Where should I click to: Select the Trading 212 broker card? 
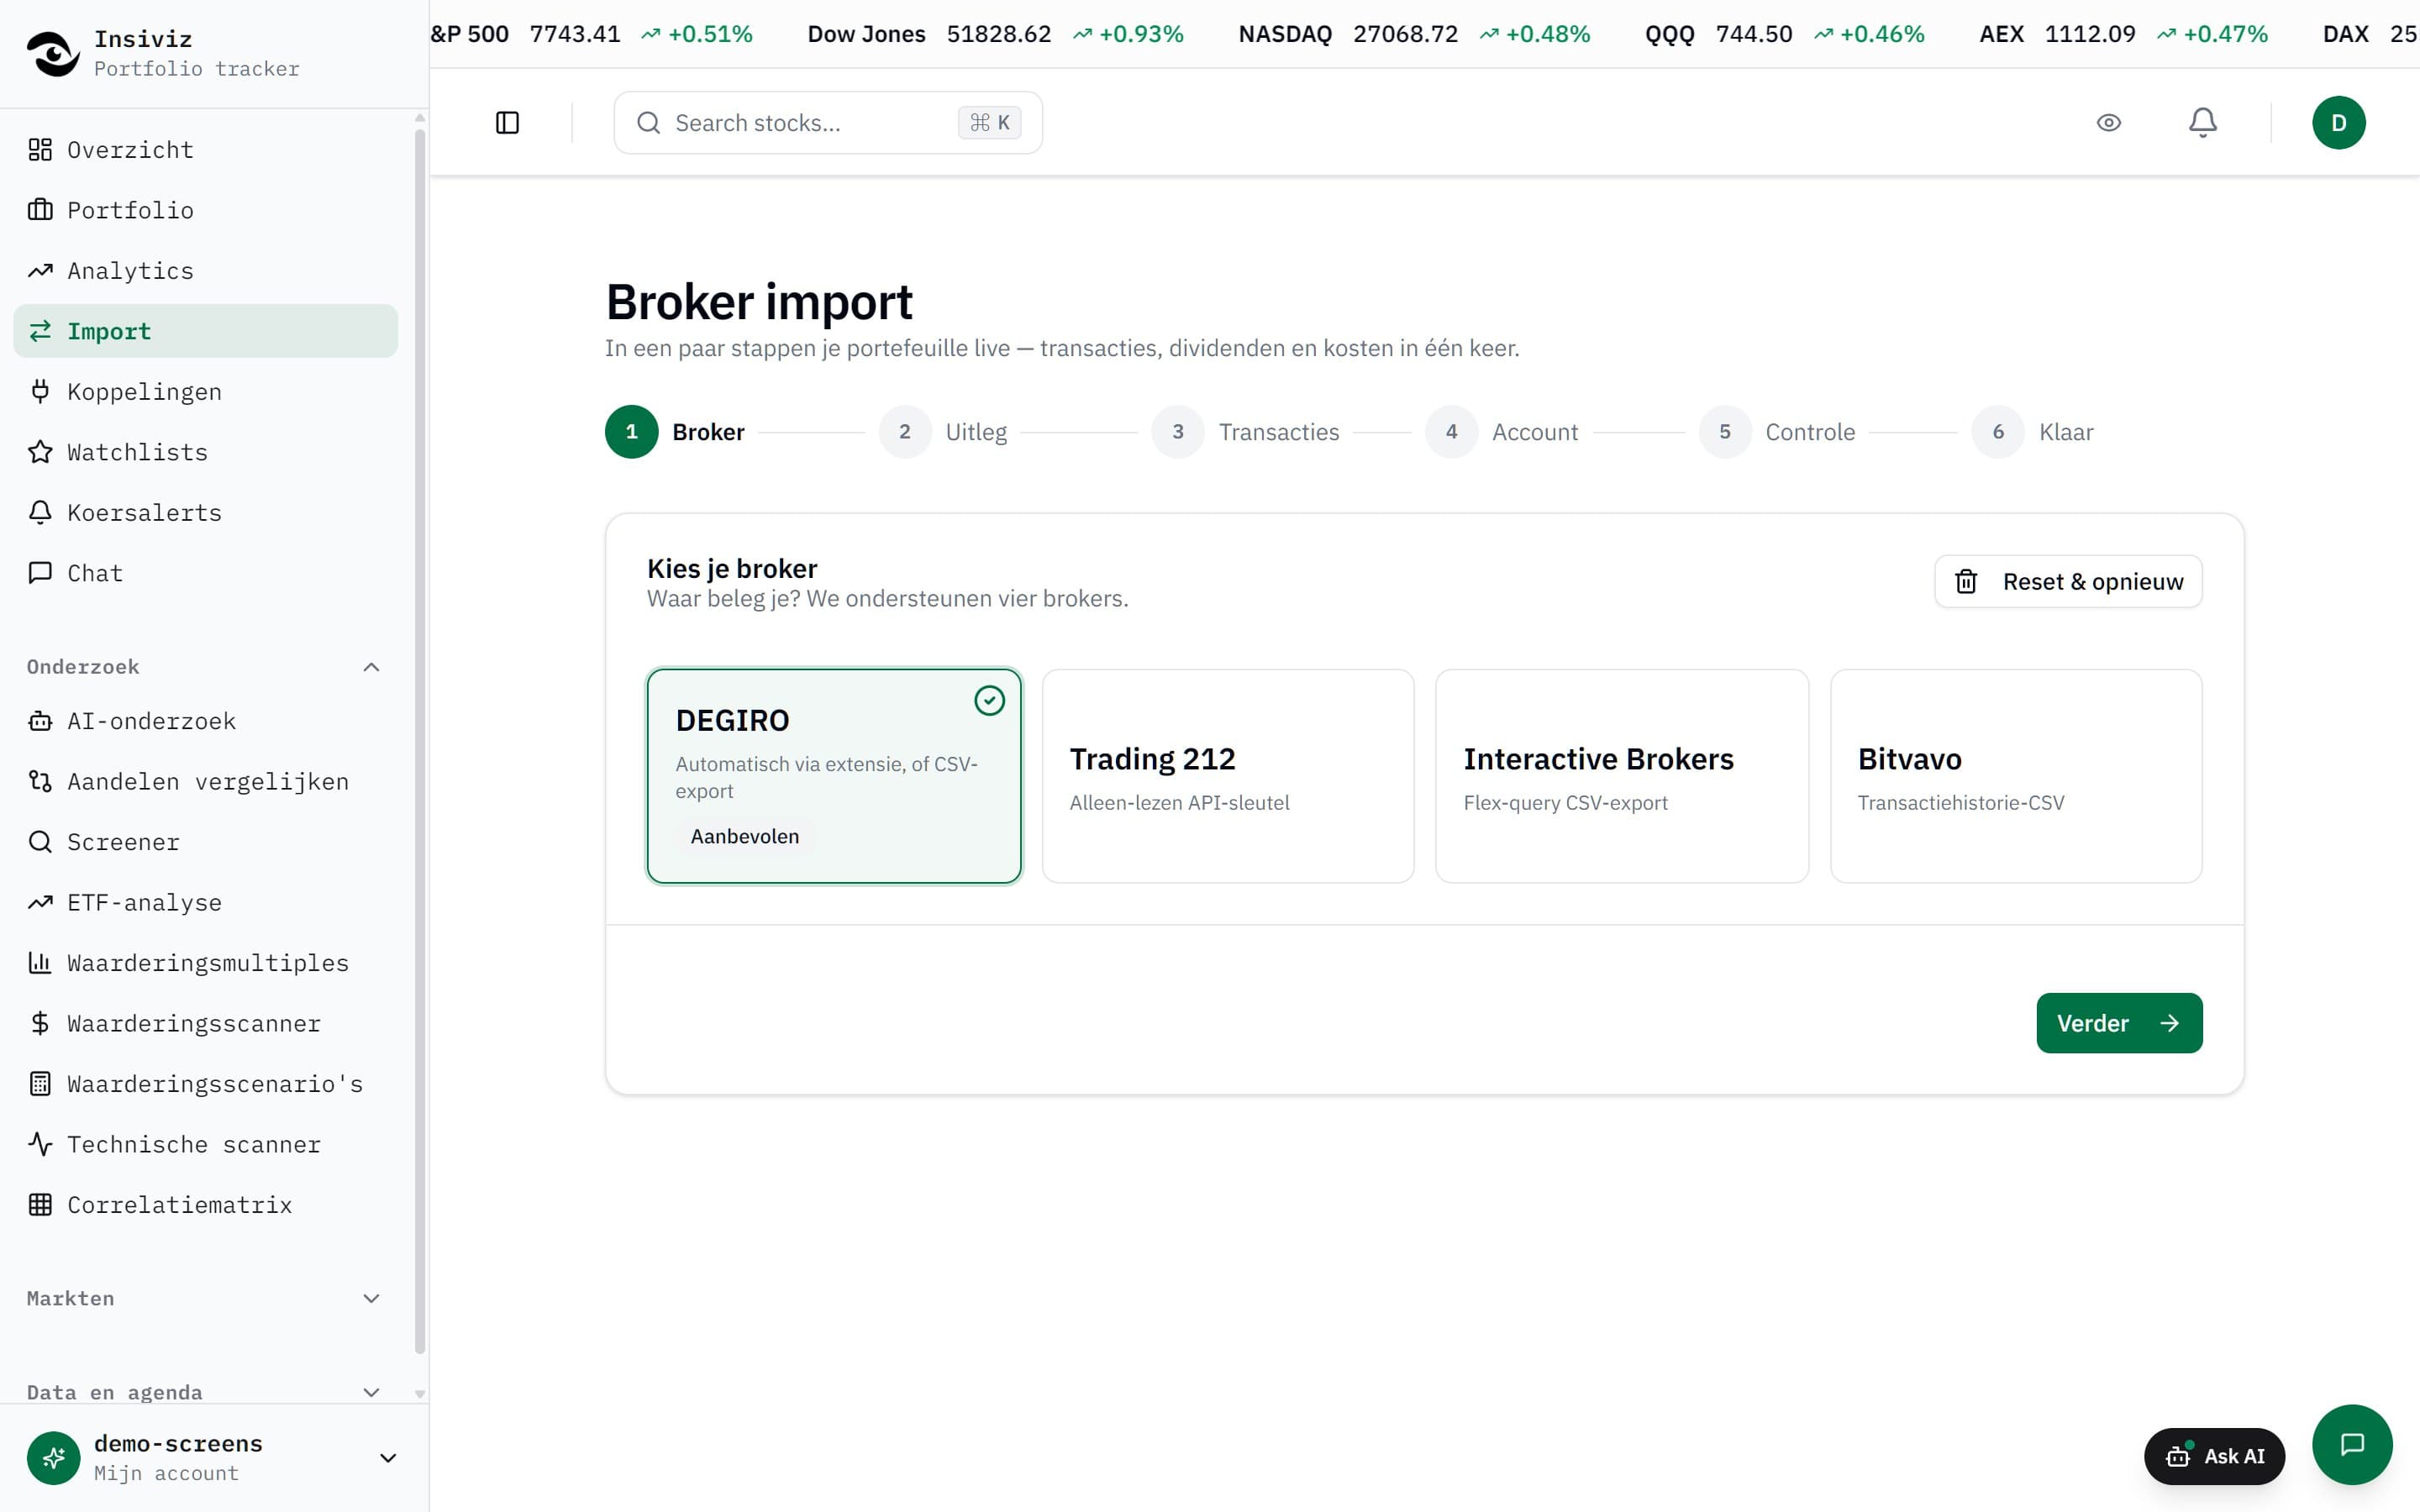point(1228,776)
